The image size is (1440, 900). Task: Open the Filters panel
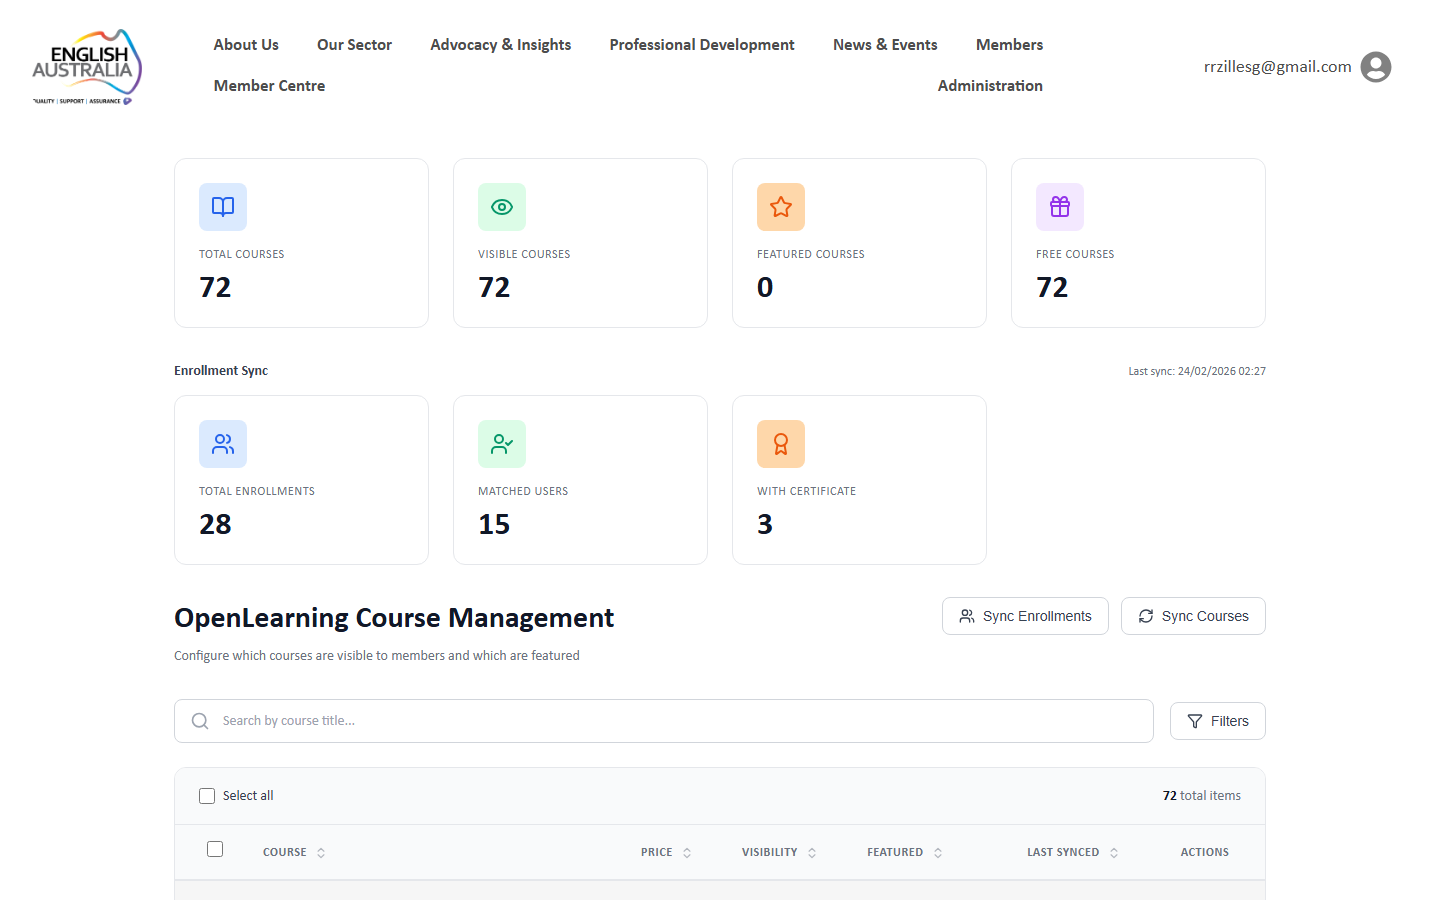pyautogui.click(x=1218, y=721)
